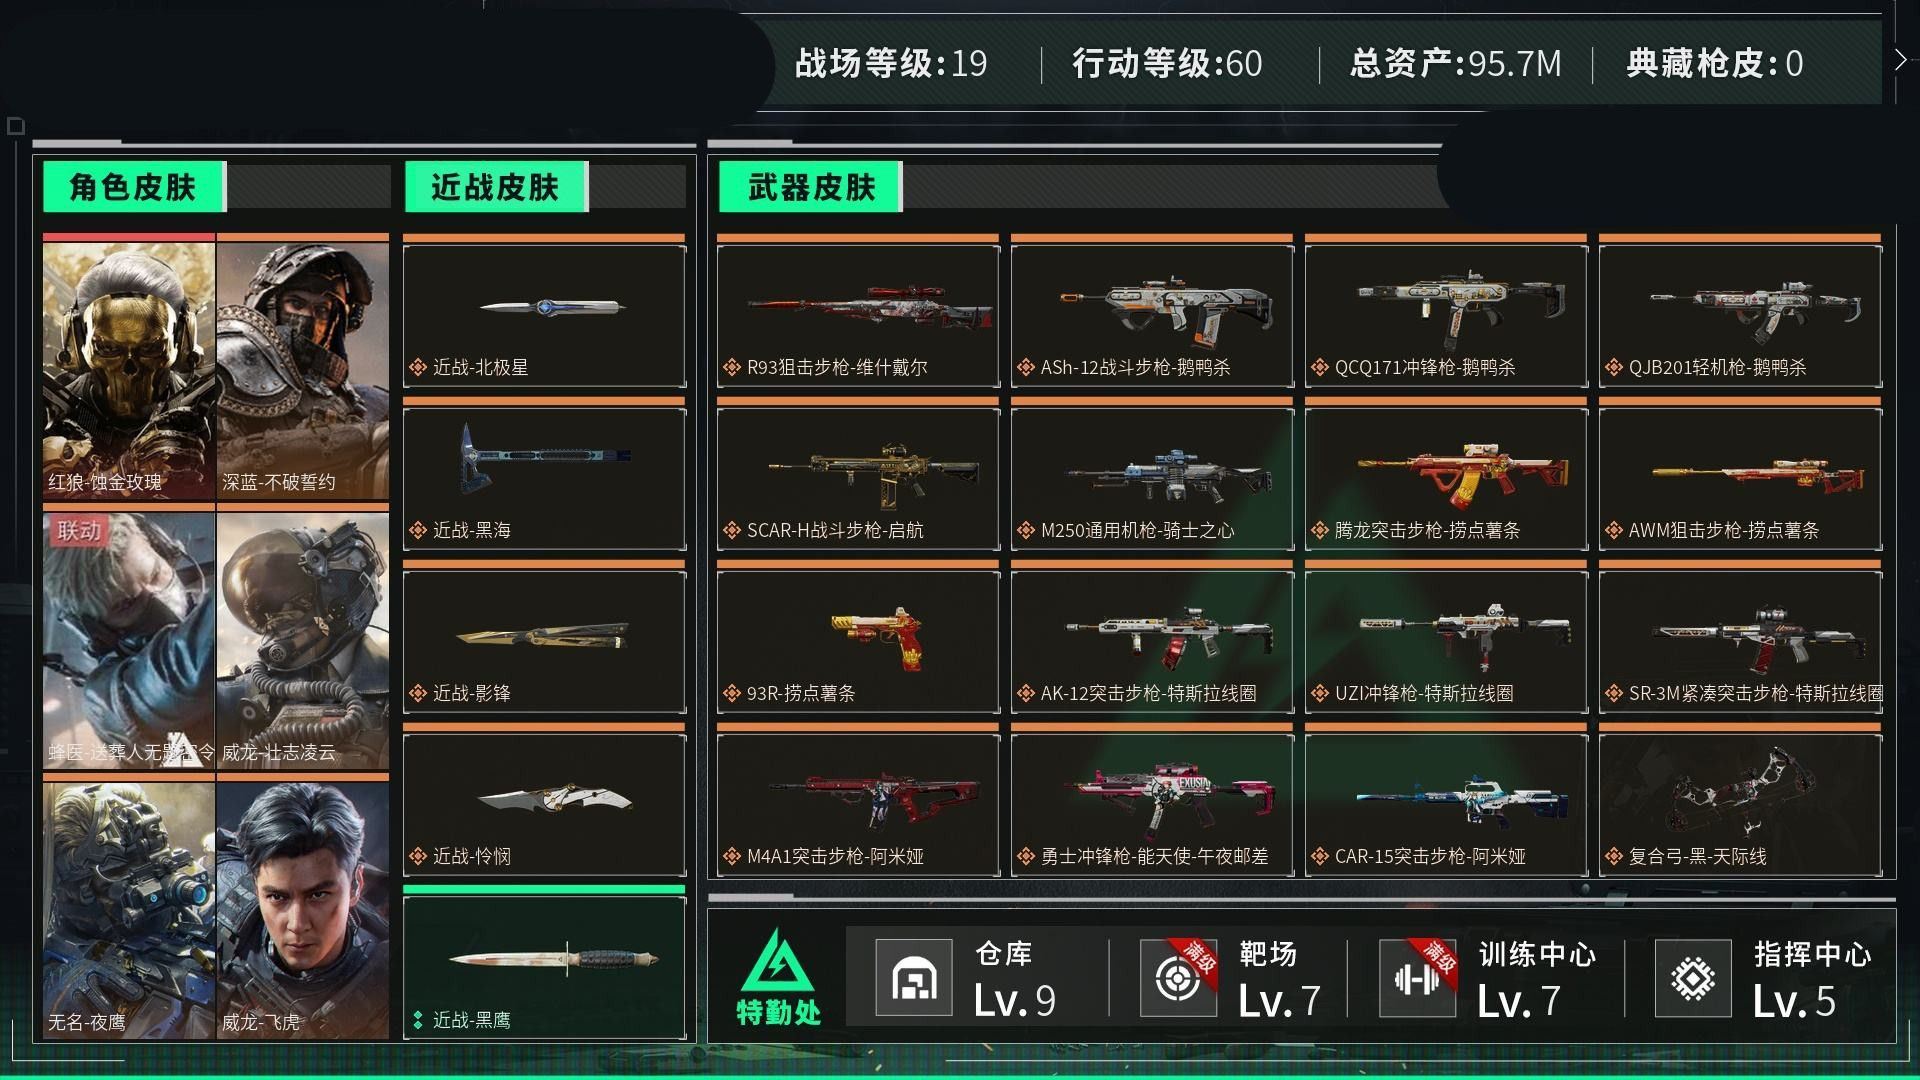Click the 训练中心 dumbbell icon

1418,978
